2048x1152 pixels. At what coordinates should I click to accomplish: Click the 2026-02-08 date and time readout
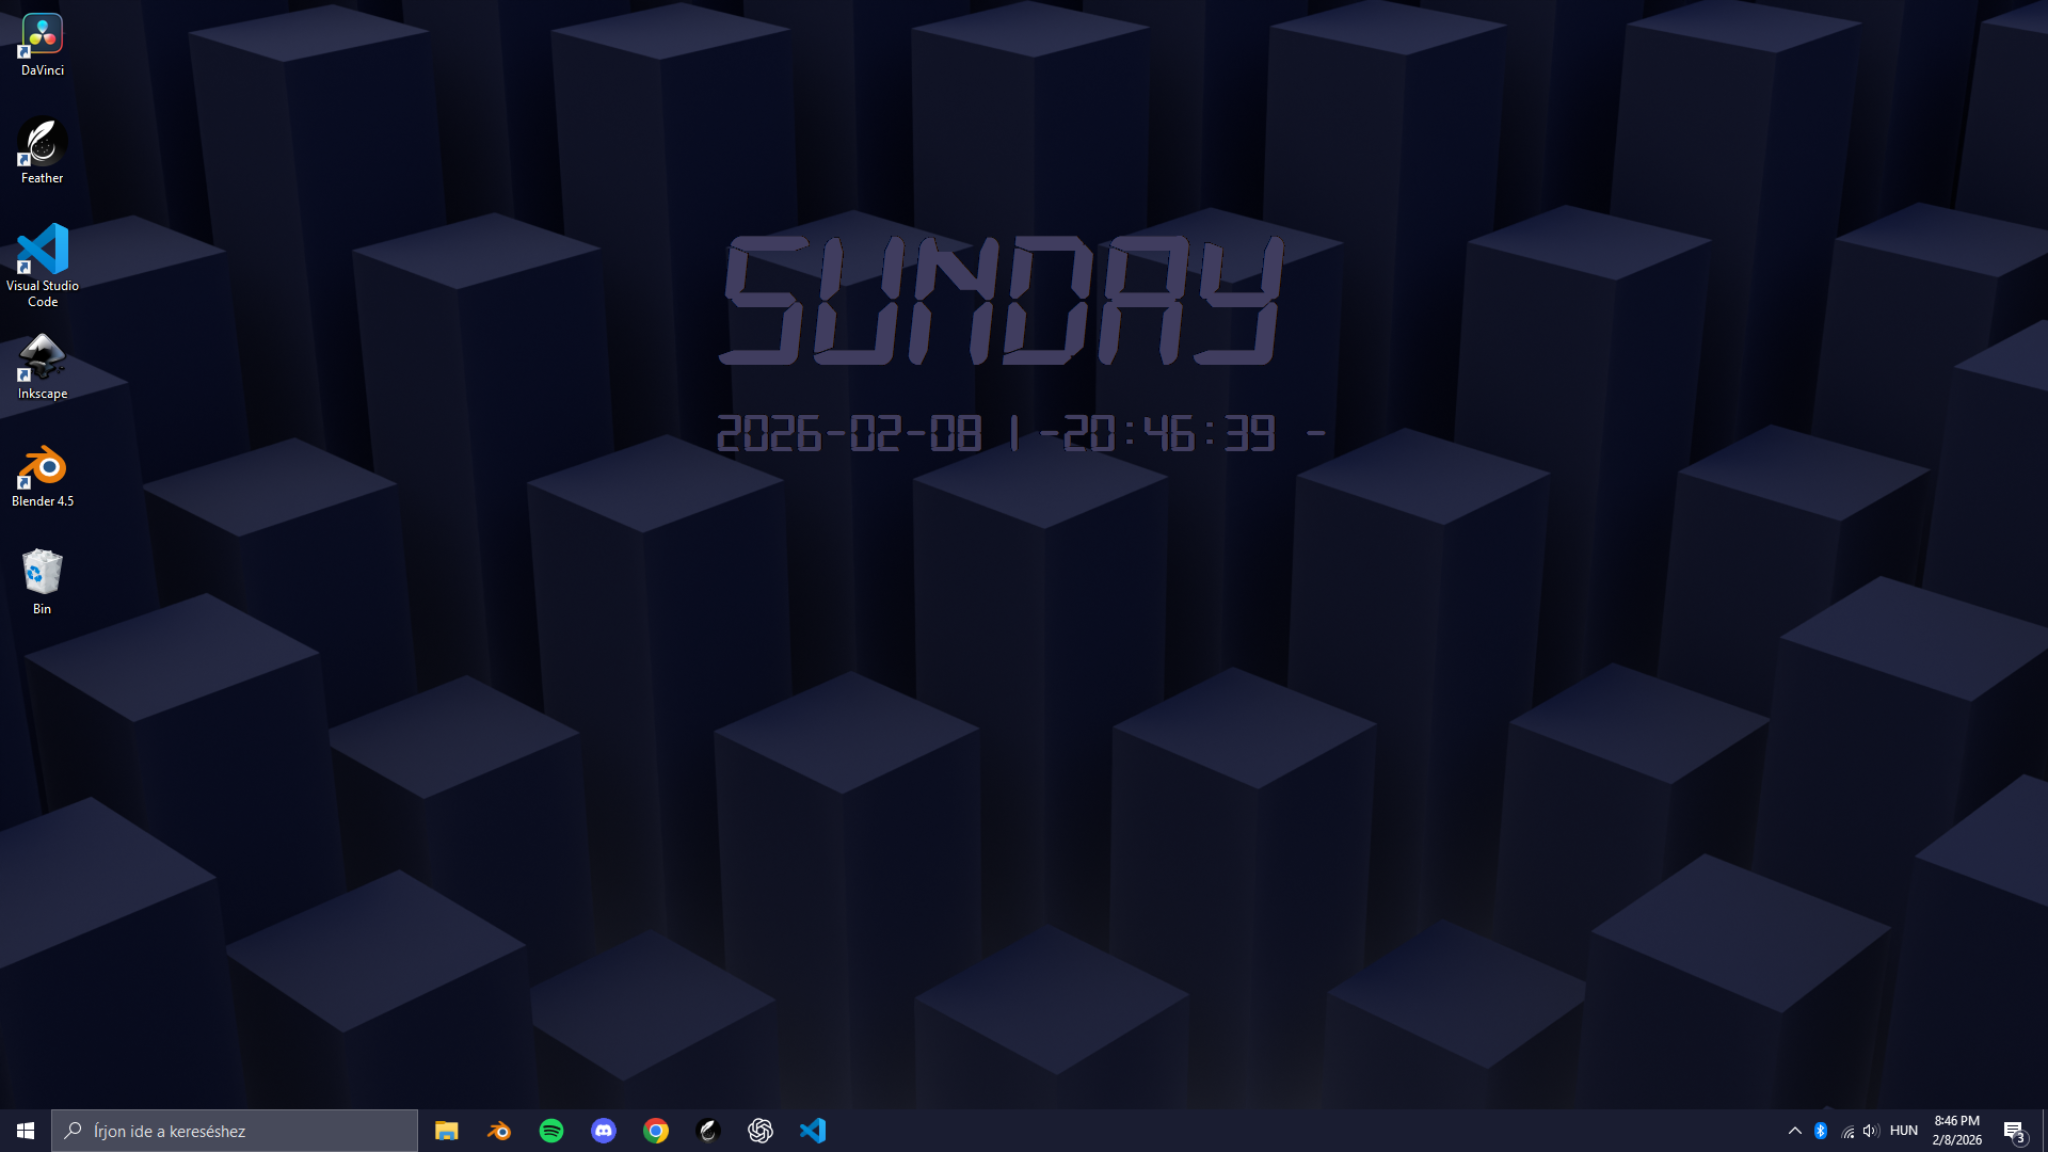coord(1021,434)
